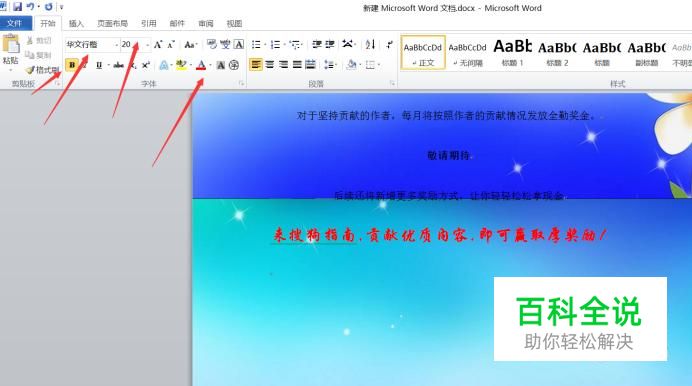Toggle Bold formatting

(x=71, y=65)
